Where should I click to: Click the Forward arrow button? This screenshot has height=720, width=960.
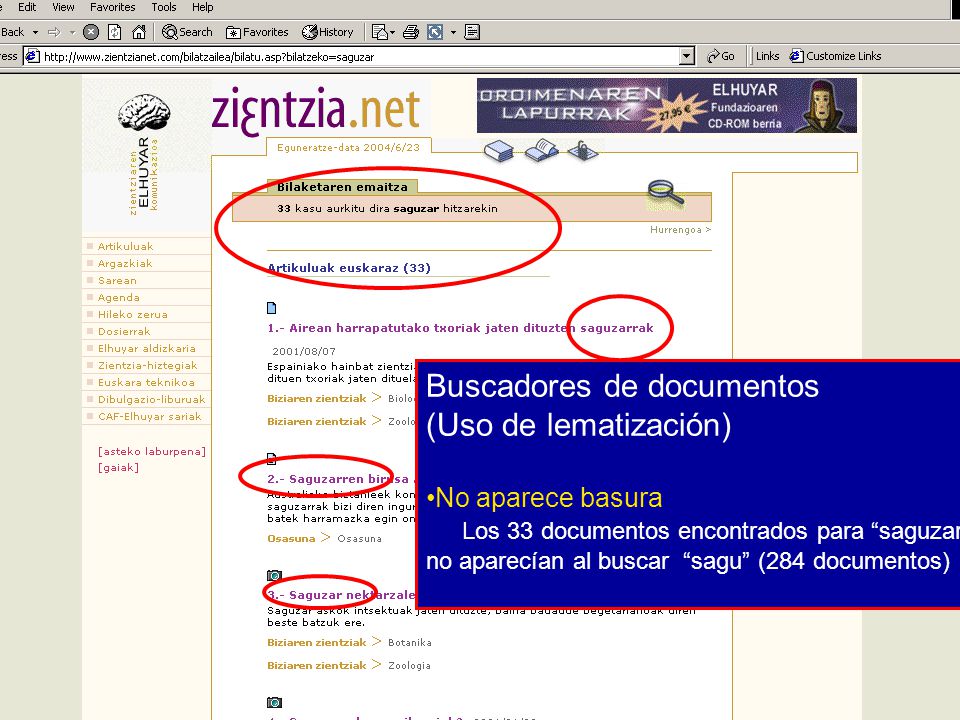click(x=54, y=32)
